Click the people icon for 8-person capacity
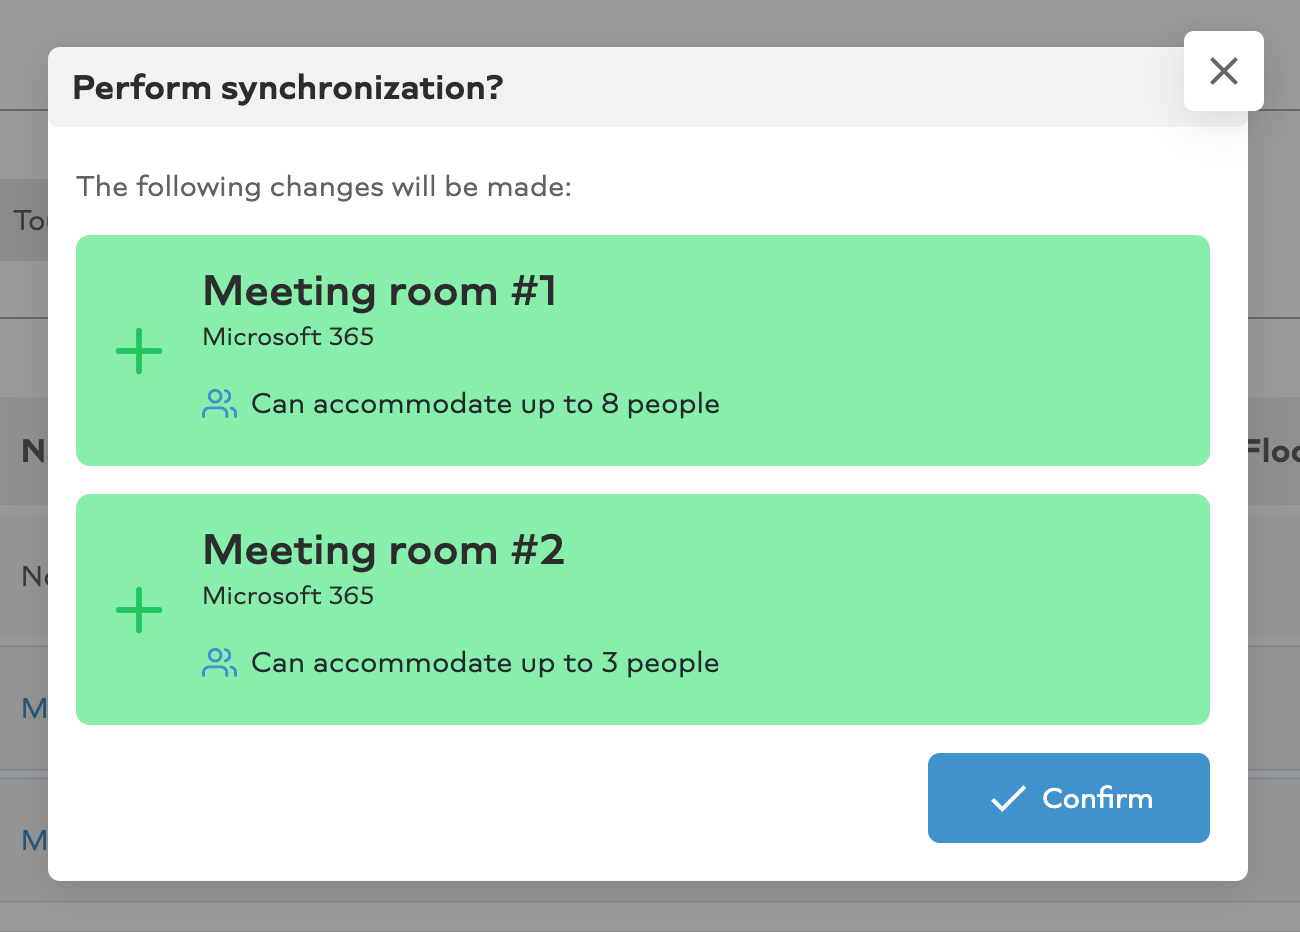Image resolution: width=1300 pixels, height=932 pixels. [x=219, y=404]
